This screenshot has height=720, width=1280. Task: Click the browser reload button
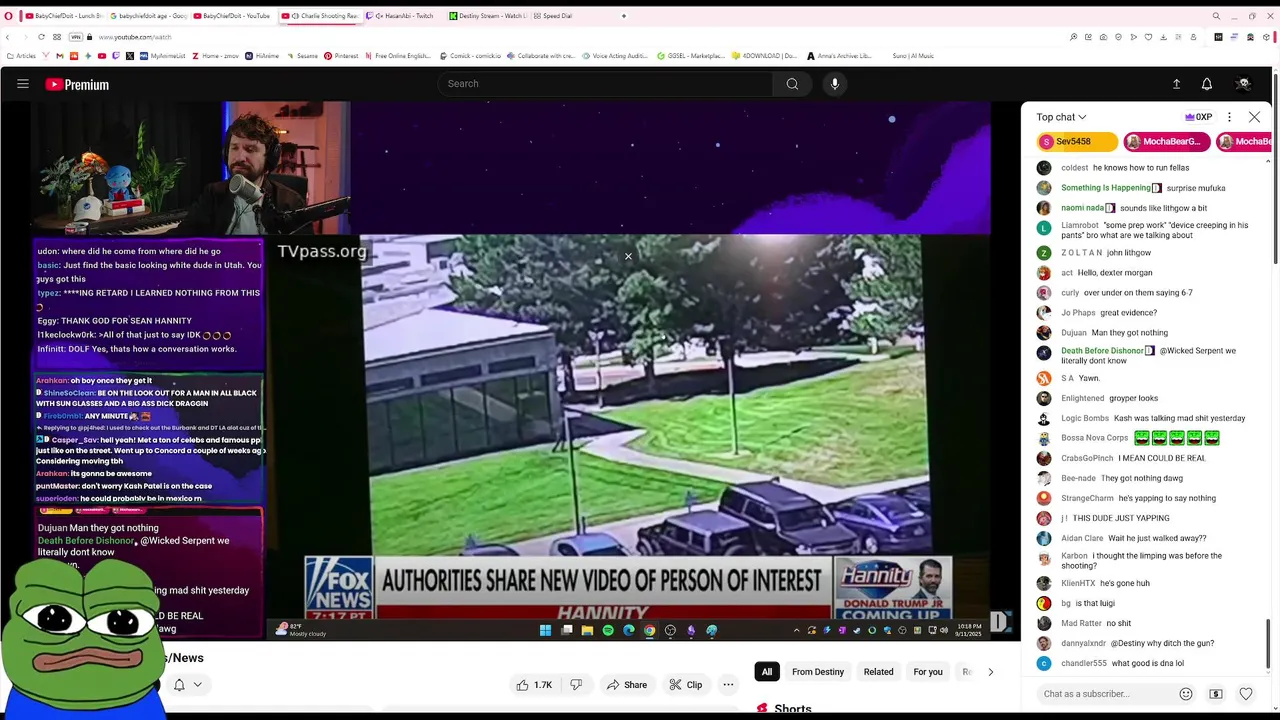(x=41, y=37)
